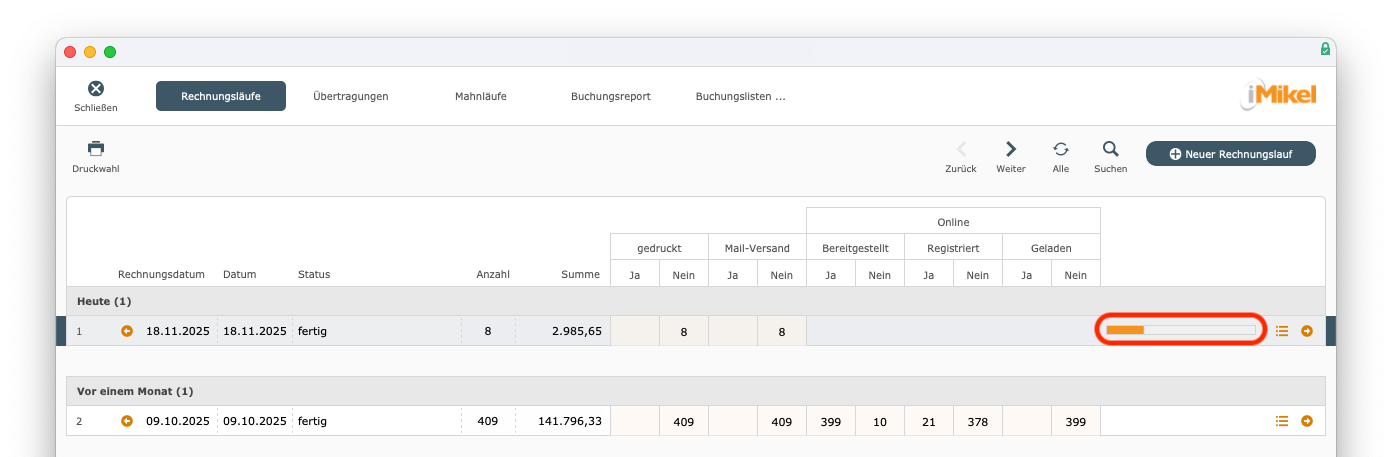The image size is (1392, 457).
Task: Open the Druckwahl printer options
Action: 96,149
